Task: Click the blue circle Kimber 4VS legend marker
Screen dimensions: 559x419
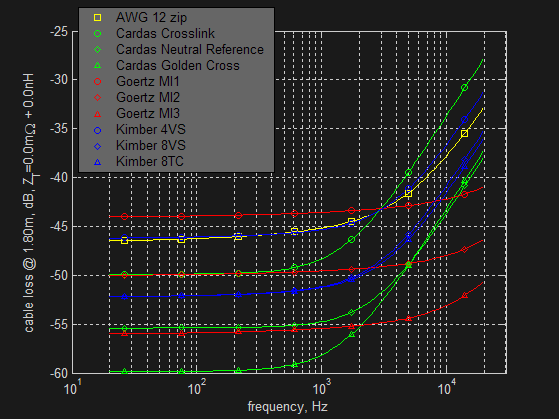Action: tap(97, 130)
